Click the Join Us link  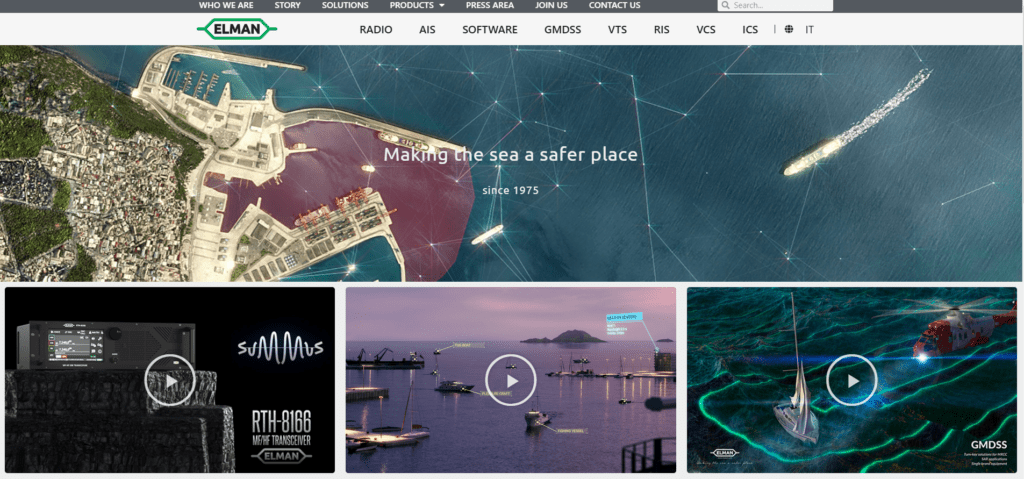(551, 6)
